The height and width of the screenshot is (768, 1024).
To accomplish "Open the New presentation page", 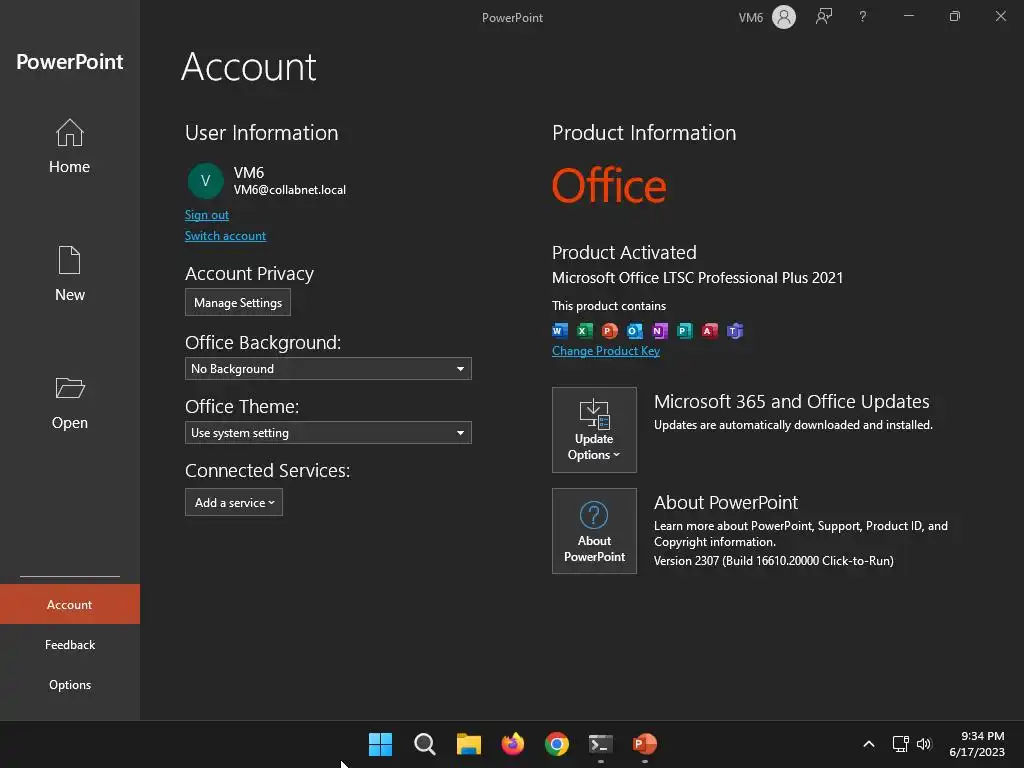I will [x=69, y=274].
